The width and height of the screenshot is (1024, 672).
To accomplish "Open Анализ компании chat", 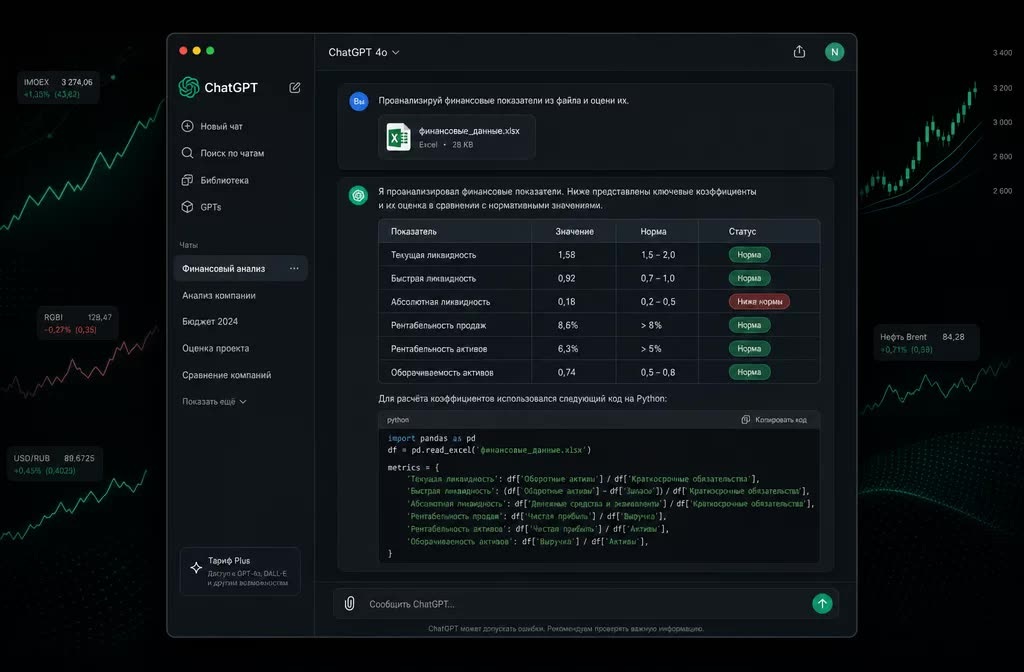I will [x=219, y=295].
